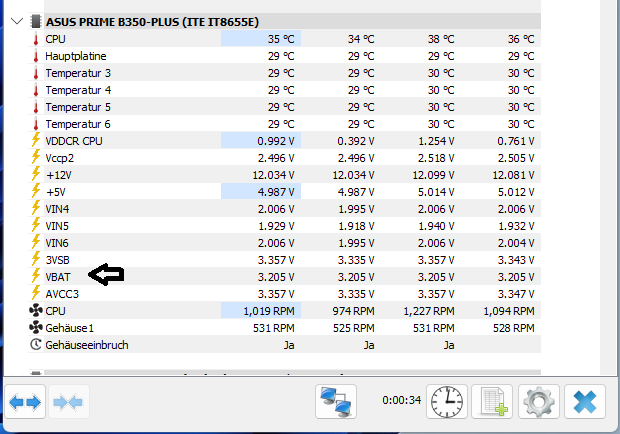The height and width of the screenshot is (434, 620).
Task: Expand the sensor columns with the blue arrows button
Action: [x=25, y=402]
